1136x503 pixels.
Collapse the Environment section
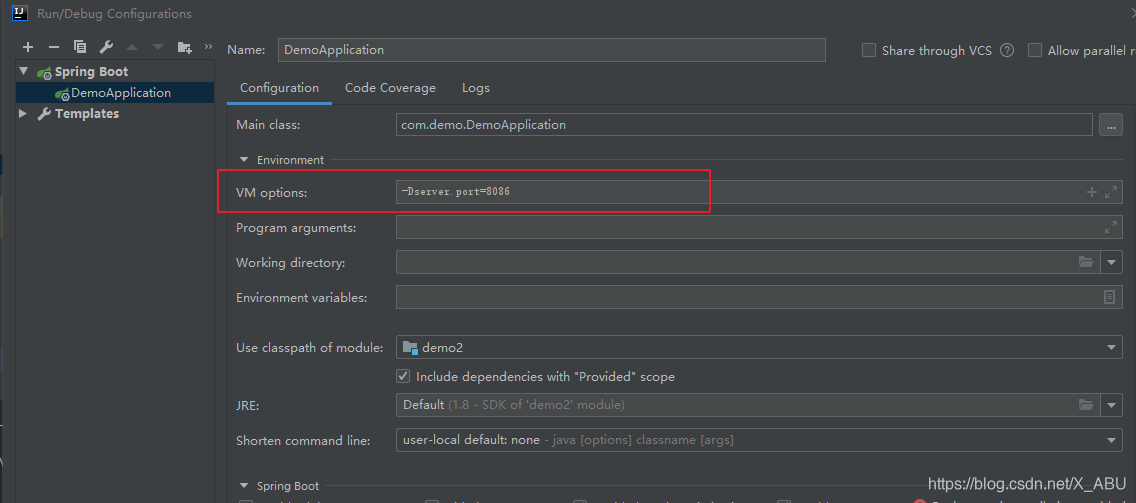coord(244,159)
